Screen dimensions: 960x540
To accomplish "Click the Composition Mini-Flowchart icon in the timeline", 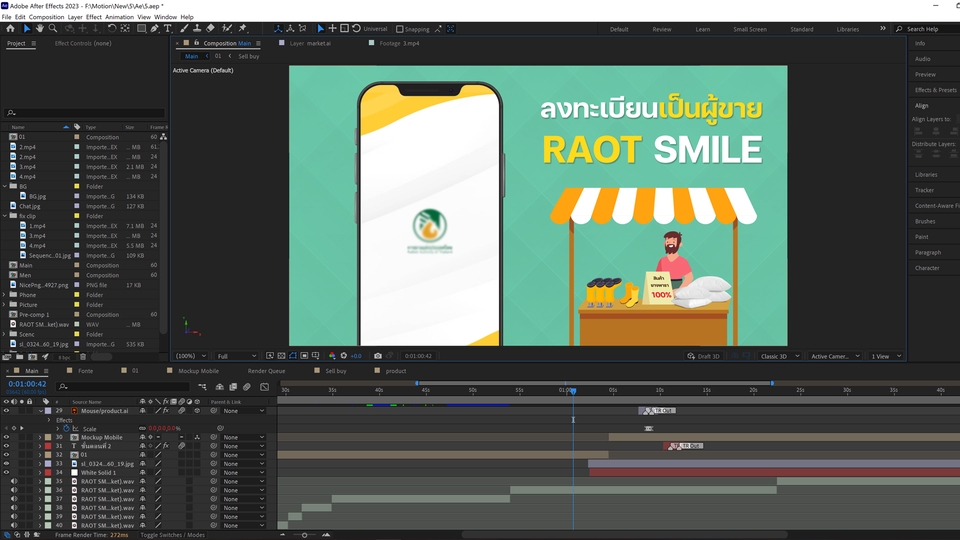I will pos(202,387).
